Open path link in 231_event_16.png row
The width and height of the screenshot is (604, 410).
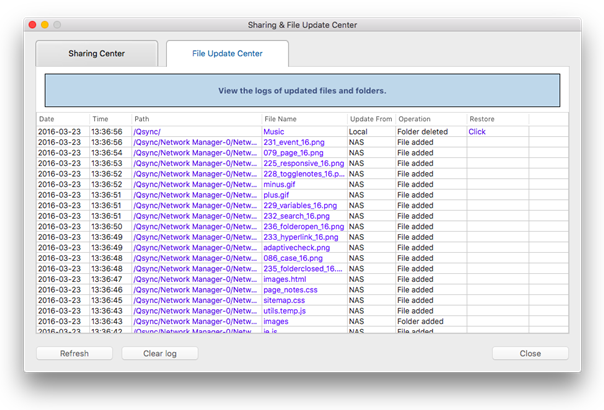click(x=195, y=142)
